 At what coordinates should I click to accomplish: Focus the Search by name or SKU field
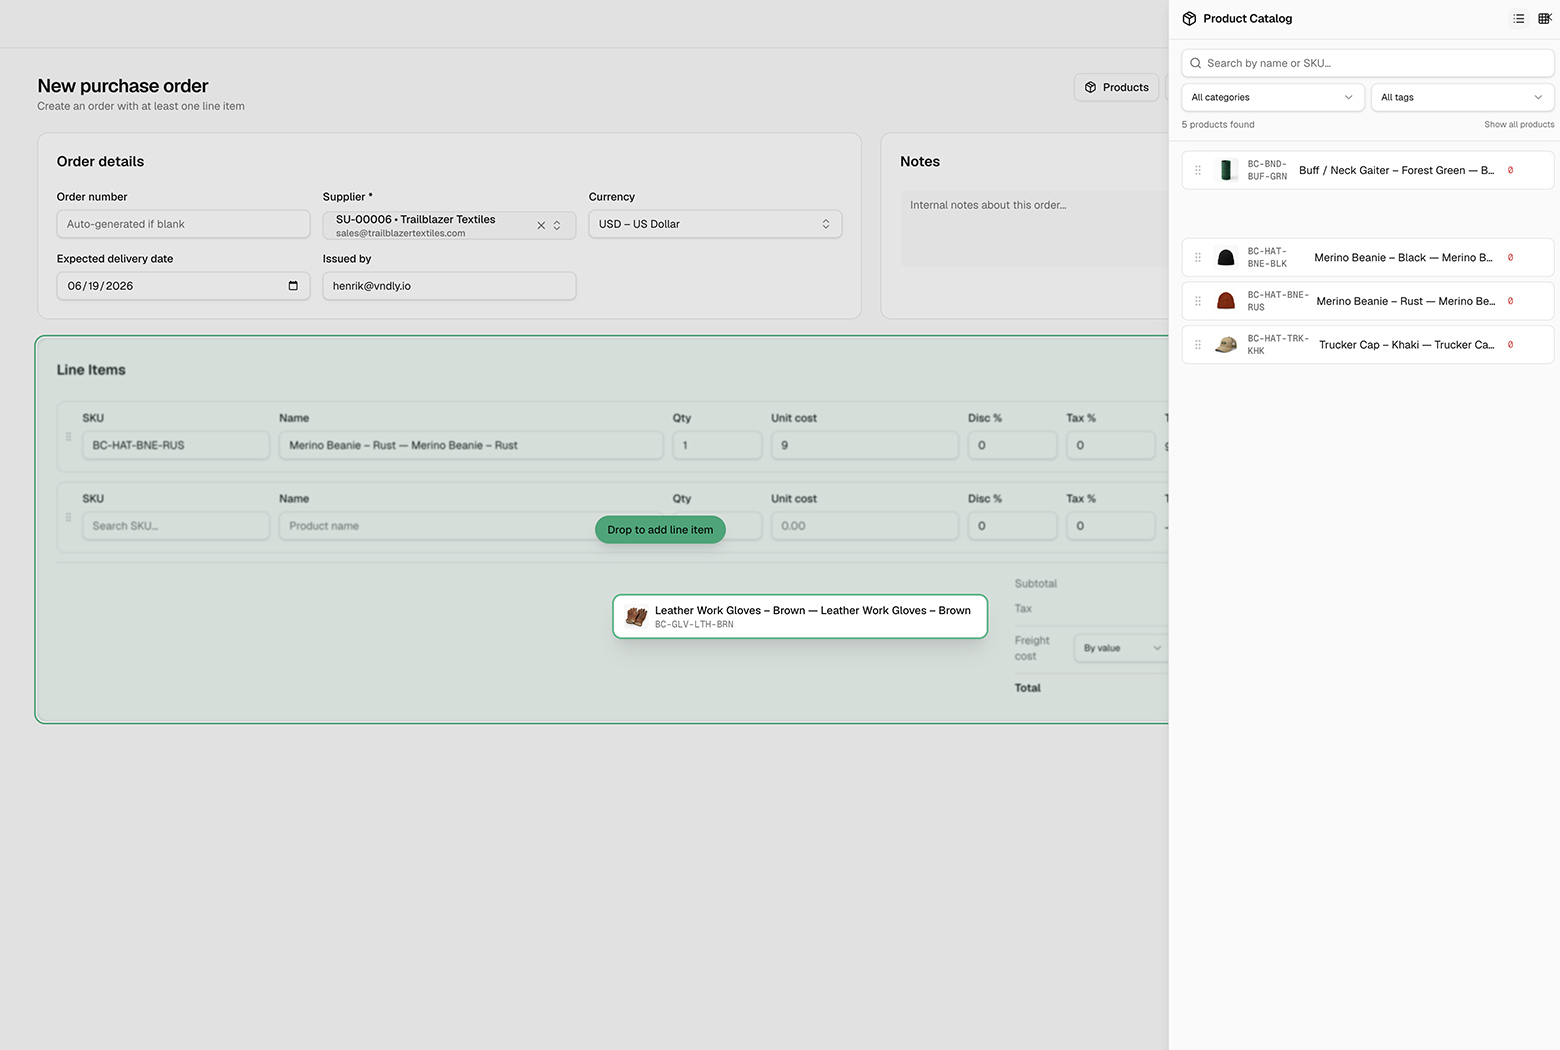pyautogui.click(x=1368, y=63)
